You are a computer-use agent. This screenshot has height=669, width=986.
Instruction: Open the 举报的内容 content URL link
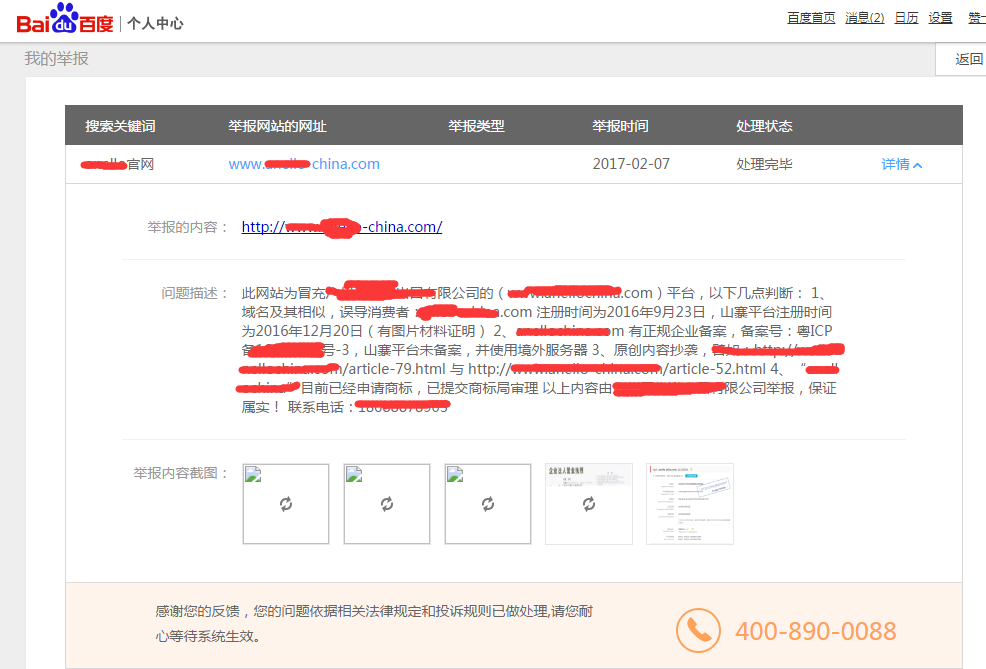coord(341,227)
